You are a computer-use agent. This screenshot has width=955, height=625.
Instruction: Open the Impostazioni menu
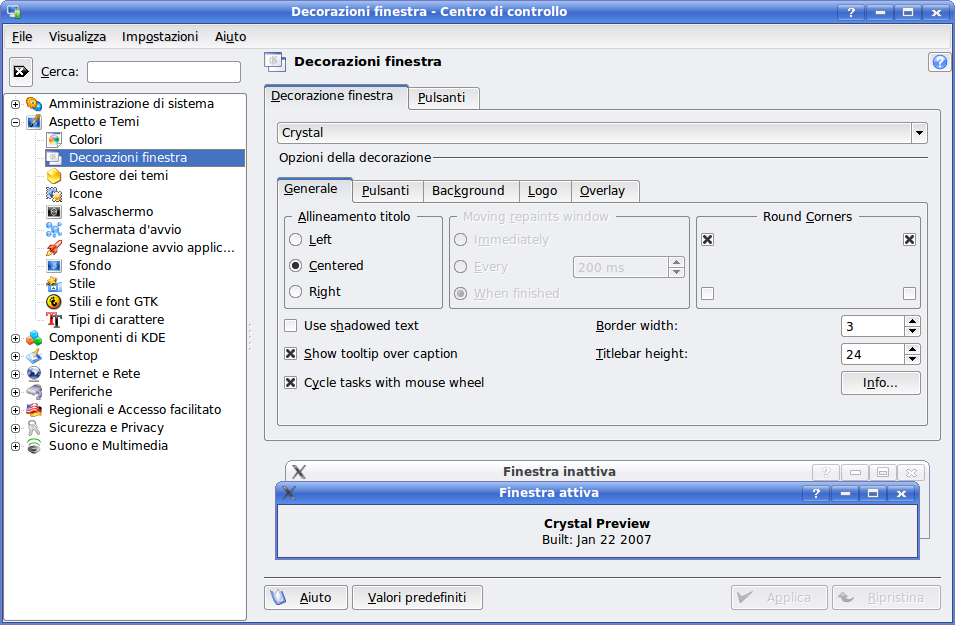pyautogui.click(x=160, y=36)
